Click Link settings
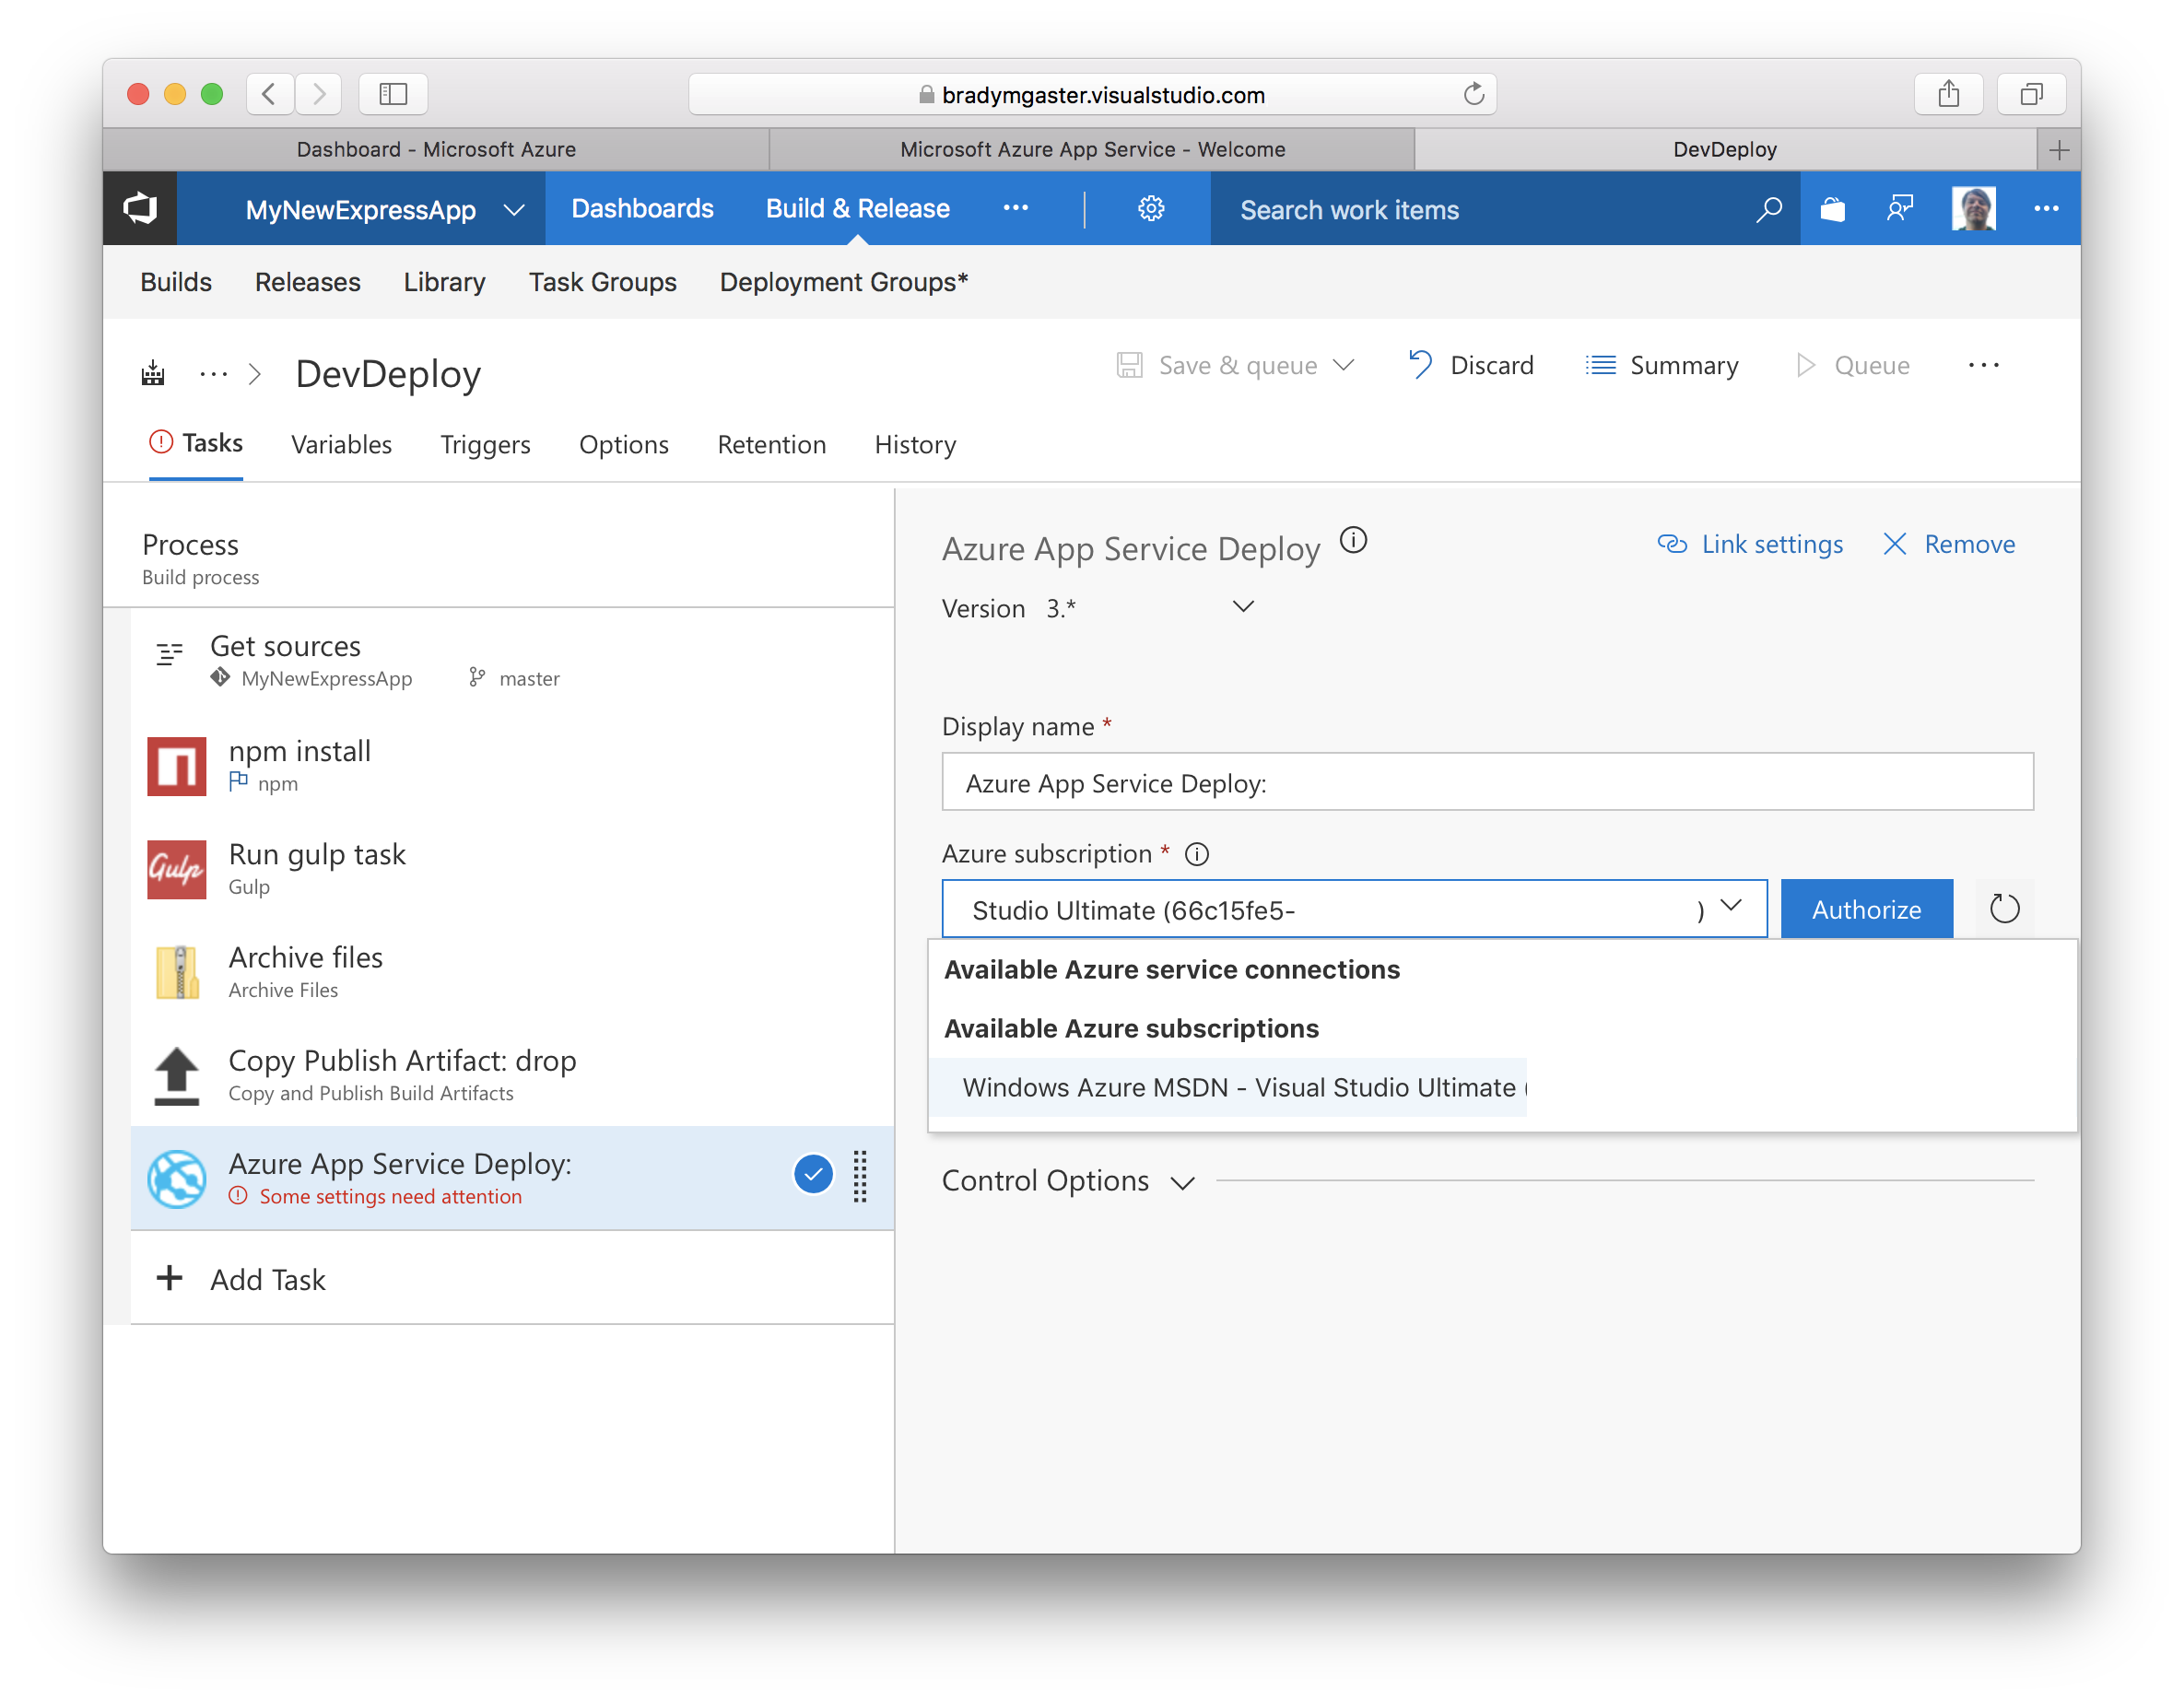The width and height of the screenshot is (2184, 1701). [1750, 544]
